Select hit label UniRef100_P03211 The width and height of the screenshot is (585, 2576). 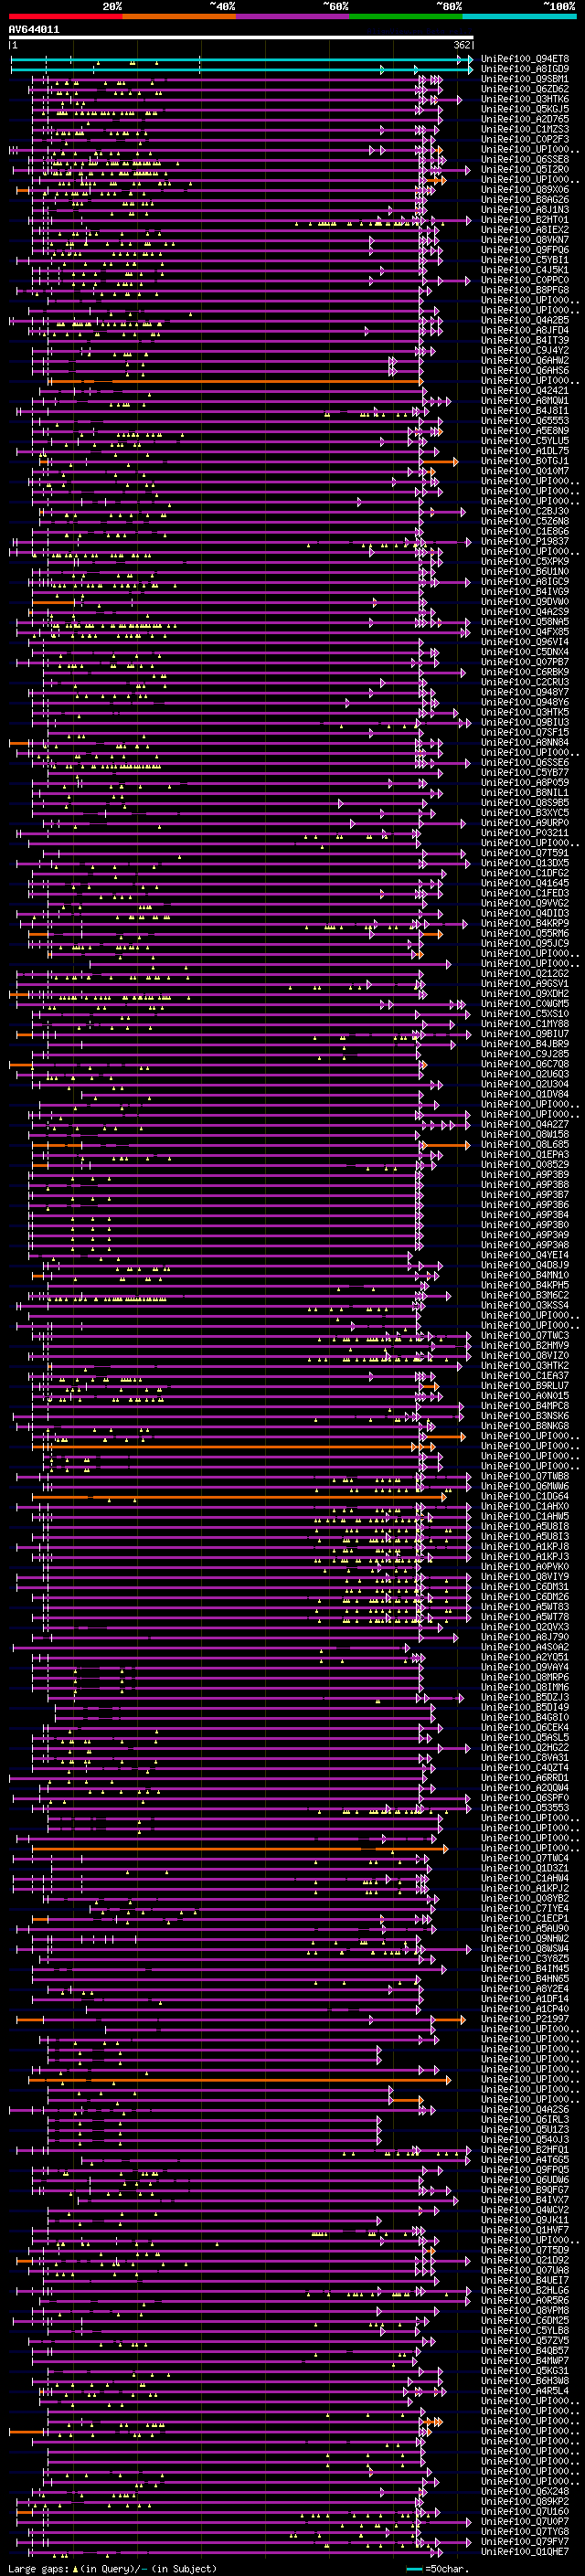point(525,833)
